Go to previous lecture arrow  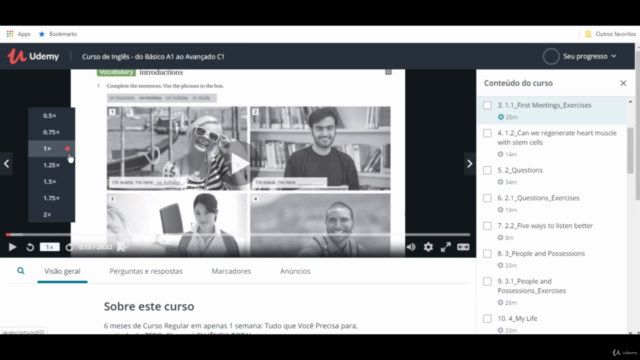(x=6, y=164)
